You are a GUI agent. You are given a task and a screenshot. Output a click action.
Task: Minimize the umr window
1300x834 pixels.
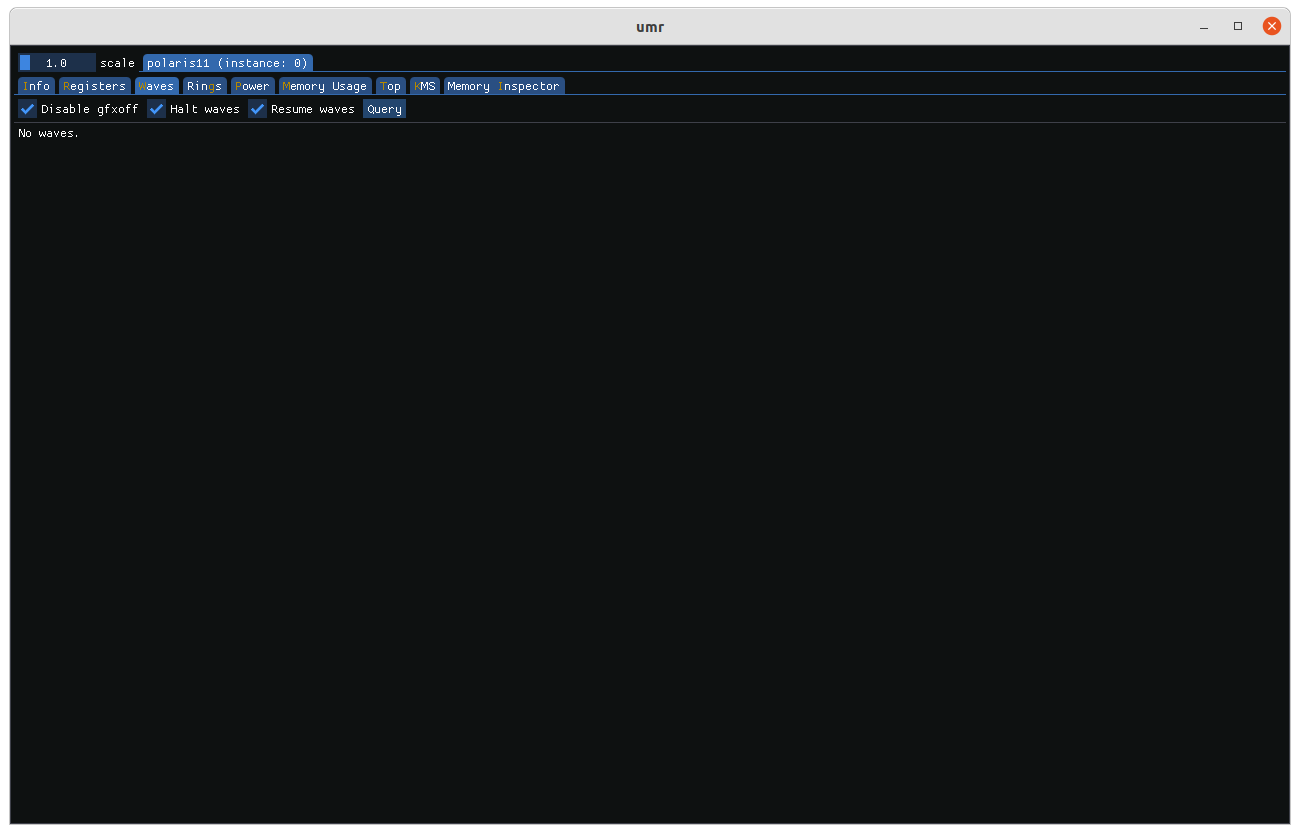coord(1204,27)
